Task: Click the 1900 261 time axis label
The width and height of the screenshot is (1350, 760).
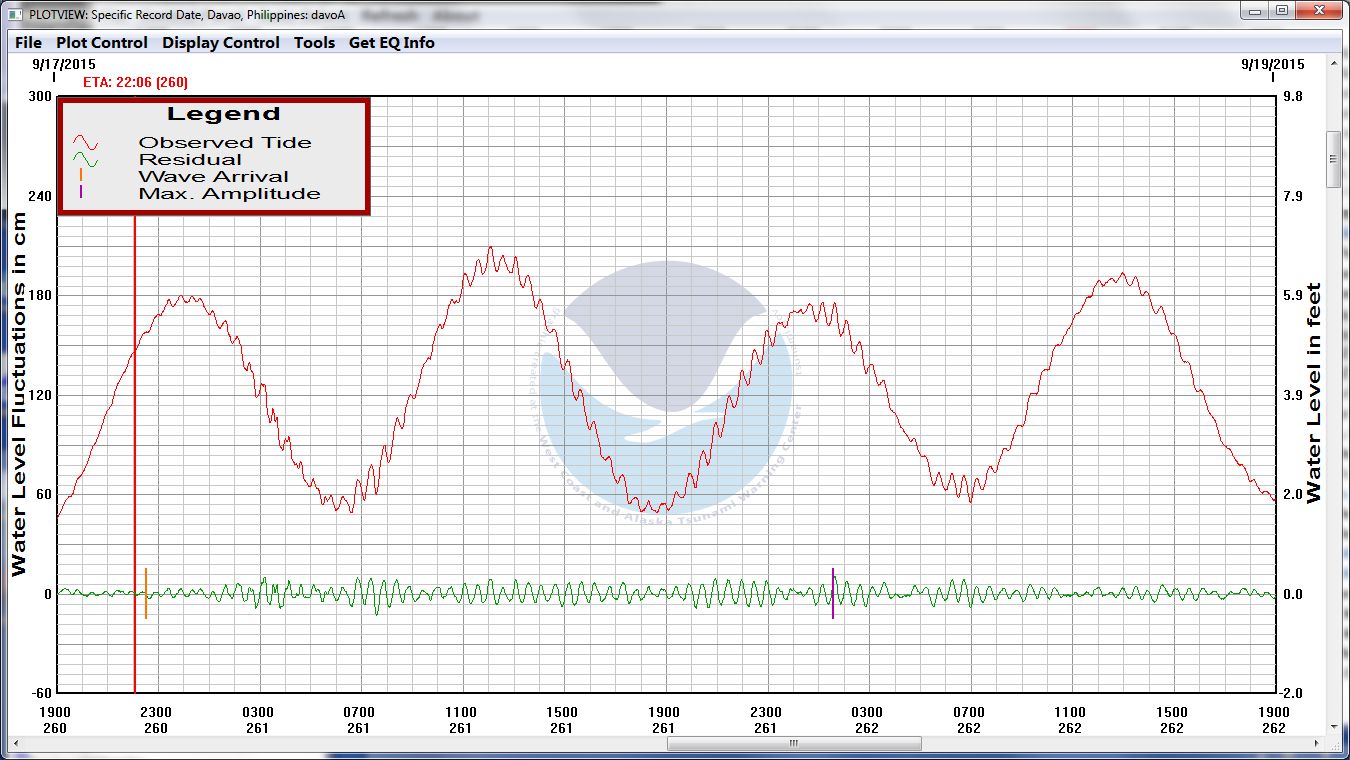Action: (x=664, y=720)
